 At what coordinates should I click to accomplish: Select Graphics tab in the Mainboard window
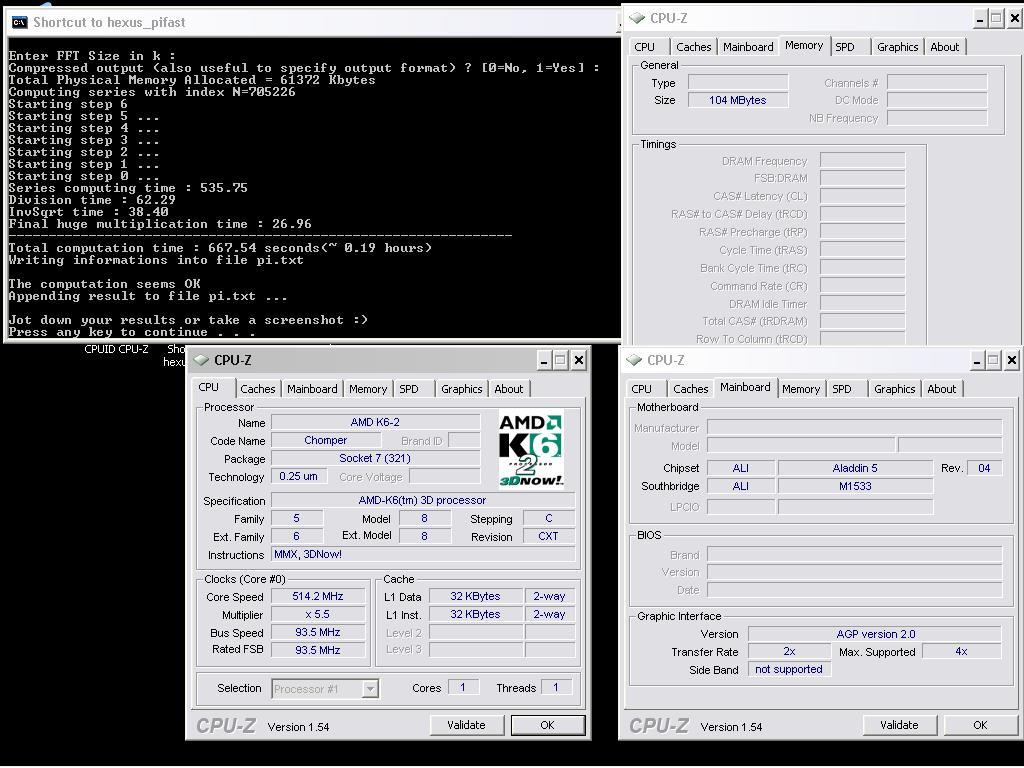[895, 389]
